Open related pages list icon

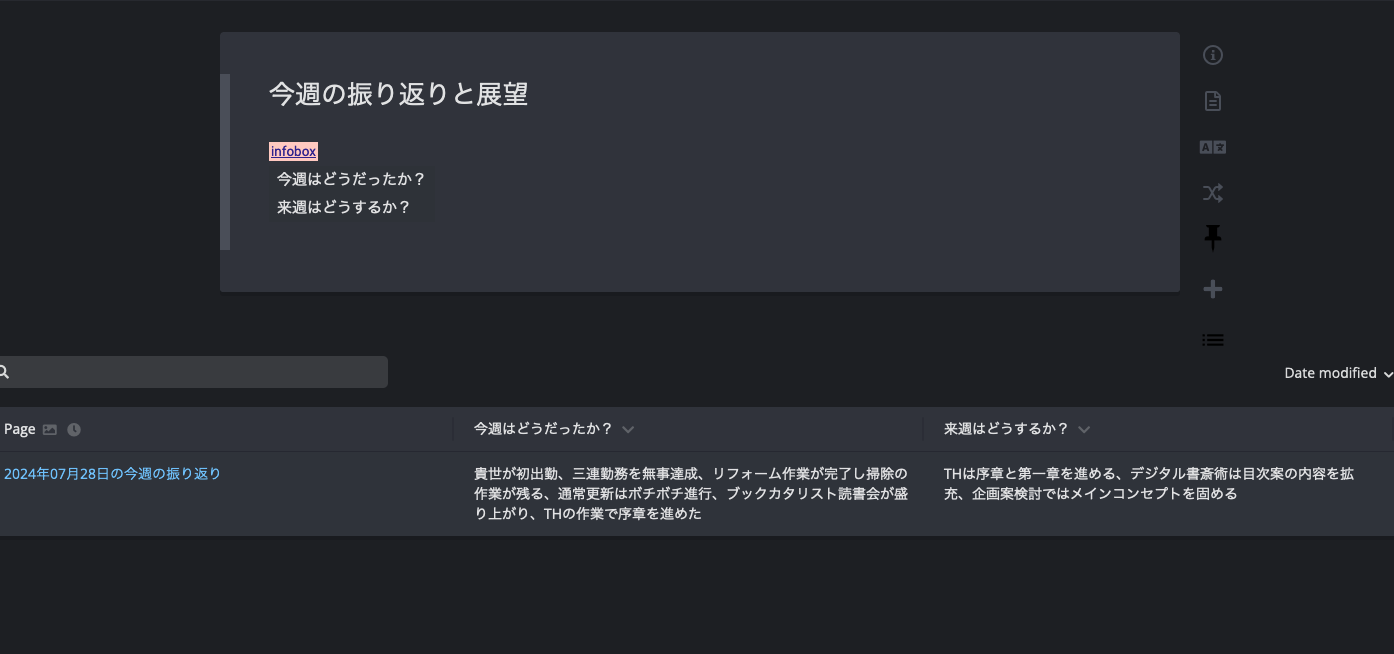[1212, 339]
